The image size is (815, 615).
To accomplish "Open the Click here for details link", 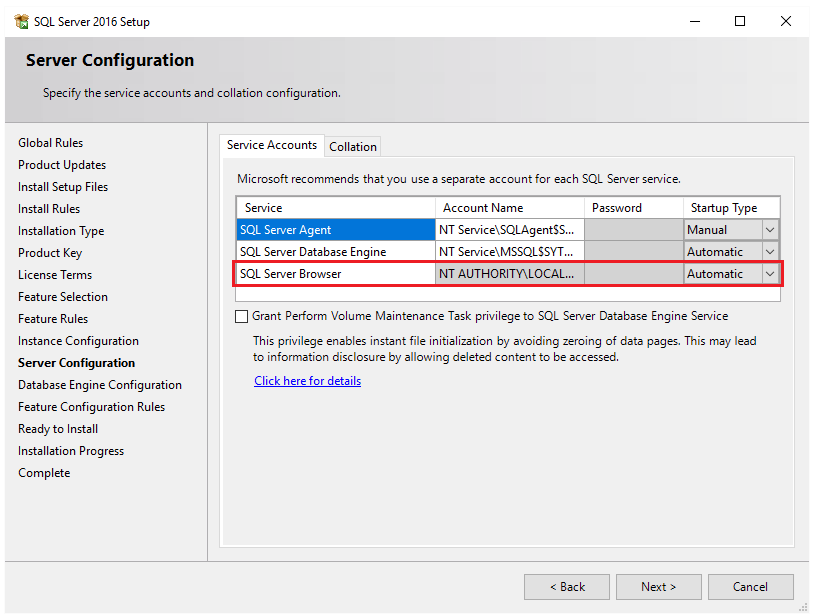I will pyautogui.click(x=307, y=381).
